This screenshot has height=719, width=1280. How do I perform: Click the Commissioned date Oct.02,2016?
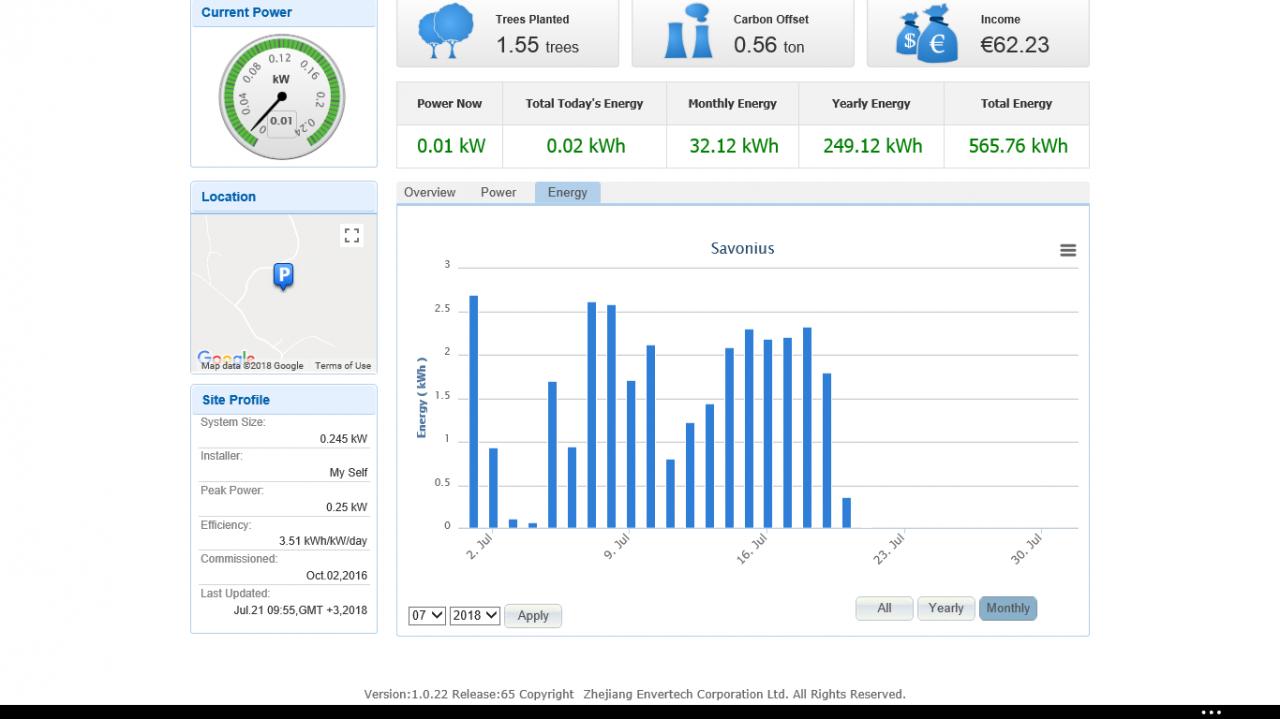[336, 576]
